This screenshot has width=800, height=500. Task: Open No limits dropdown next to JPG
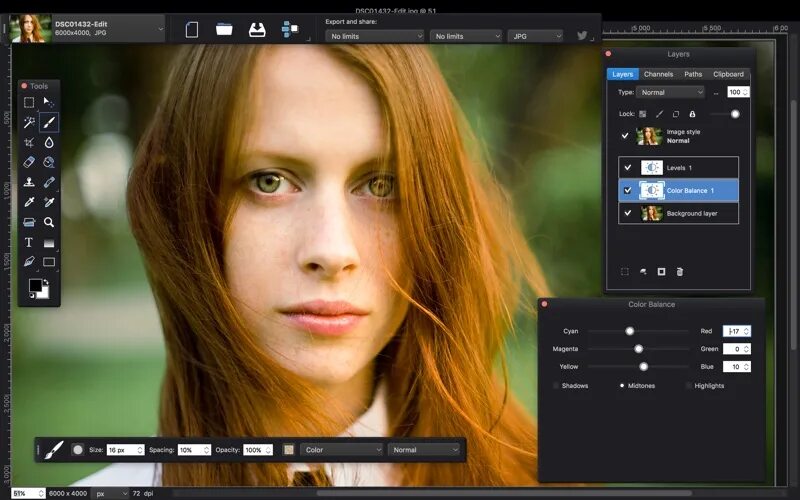click(466, 36)
